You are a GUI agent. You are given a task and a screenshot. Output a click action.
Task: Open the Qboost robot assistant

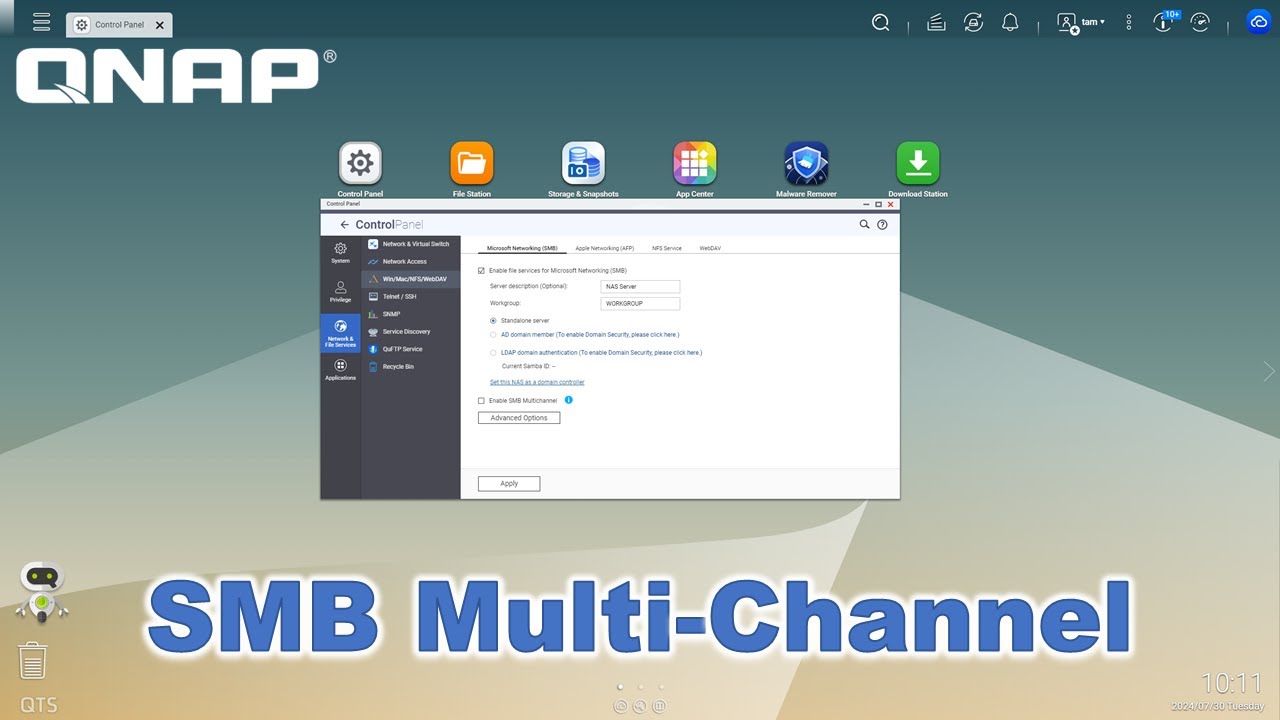(42, 592)
